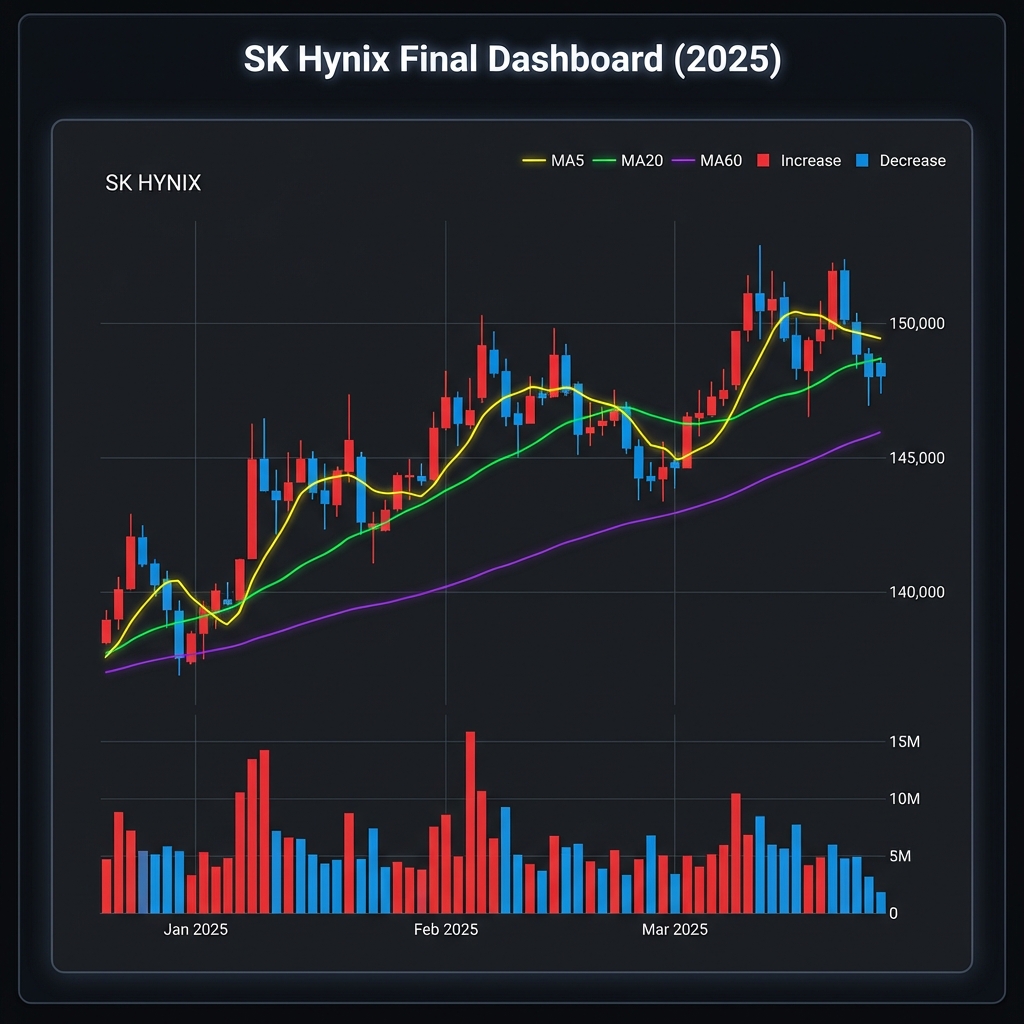Click the 5M volume axis label
Viewport: 1024px width, 1024px height.
click(900, 856)
